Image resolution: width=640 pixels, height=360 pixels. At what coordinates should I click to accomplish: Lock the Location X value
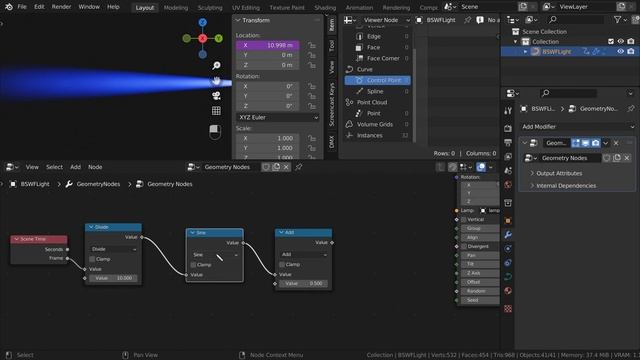click(311, 45)
